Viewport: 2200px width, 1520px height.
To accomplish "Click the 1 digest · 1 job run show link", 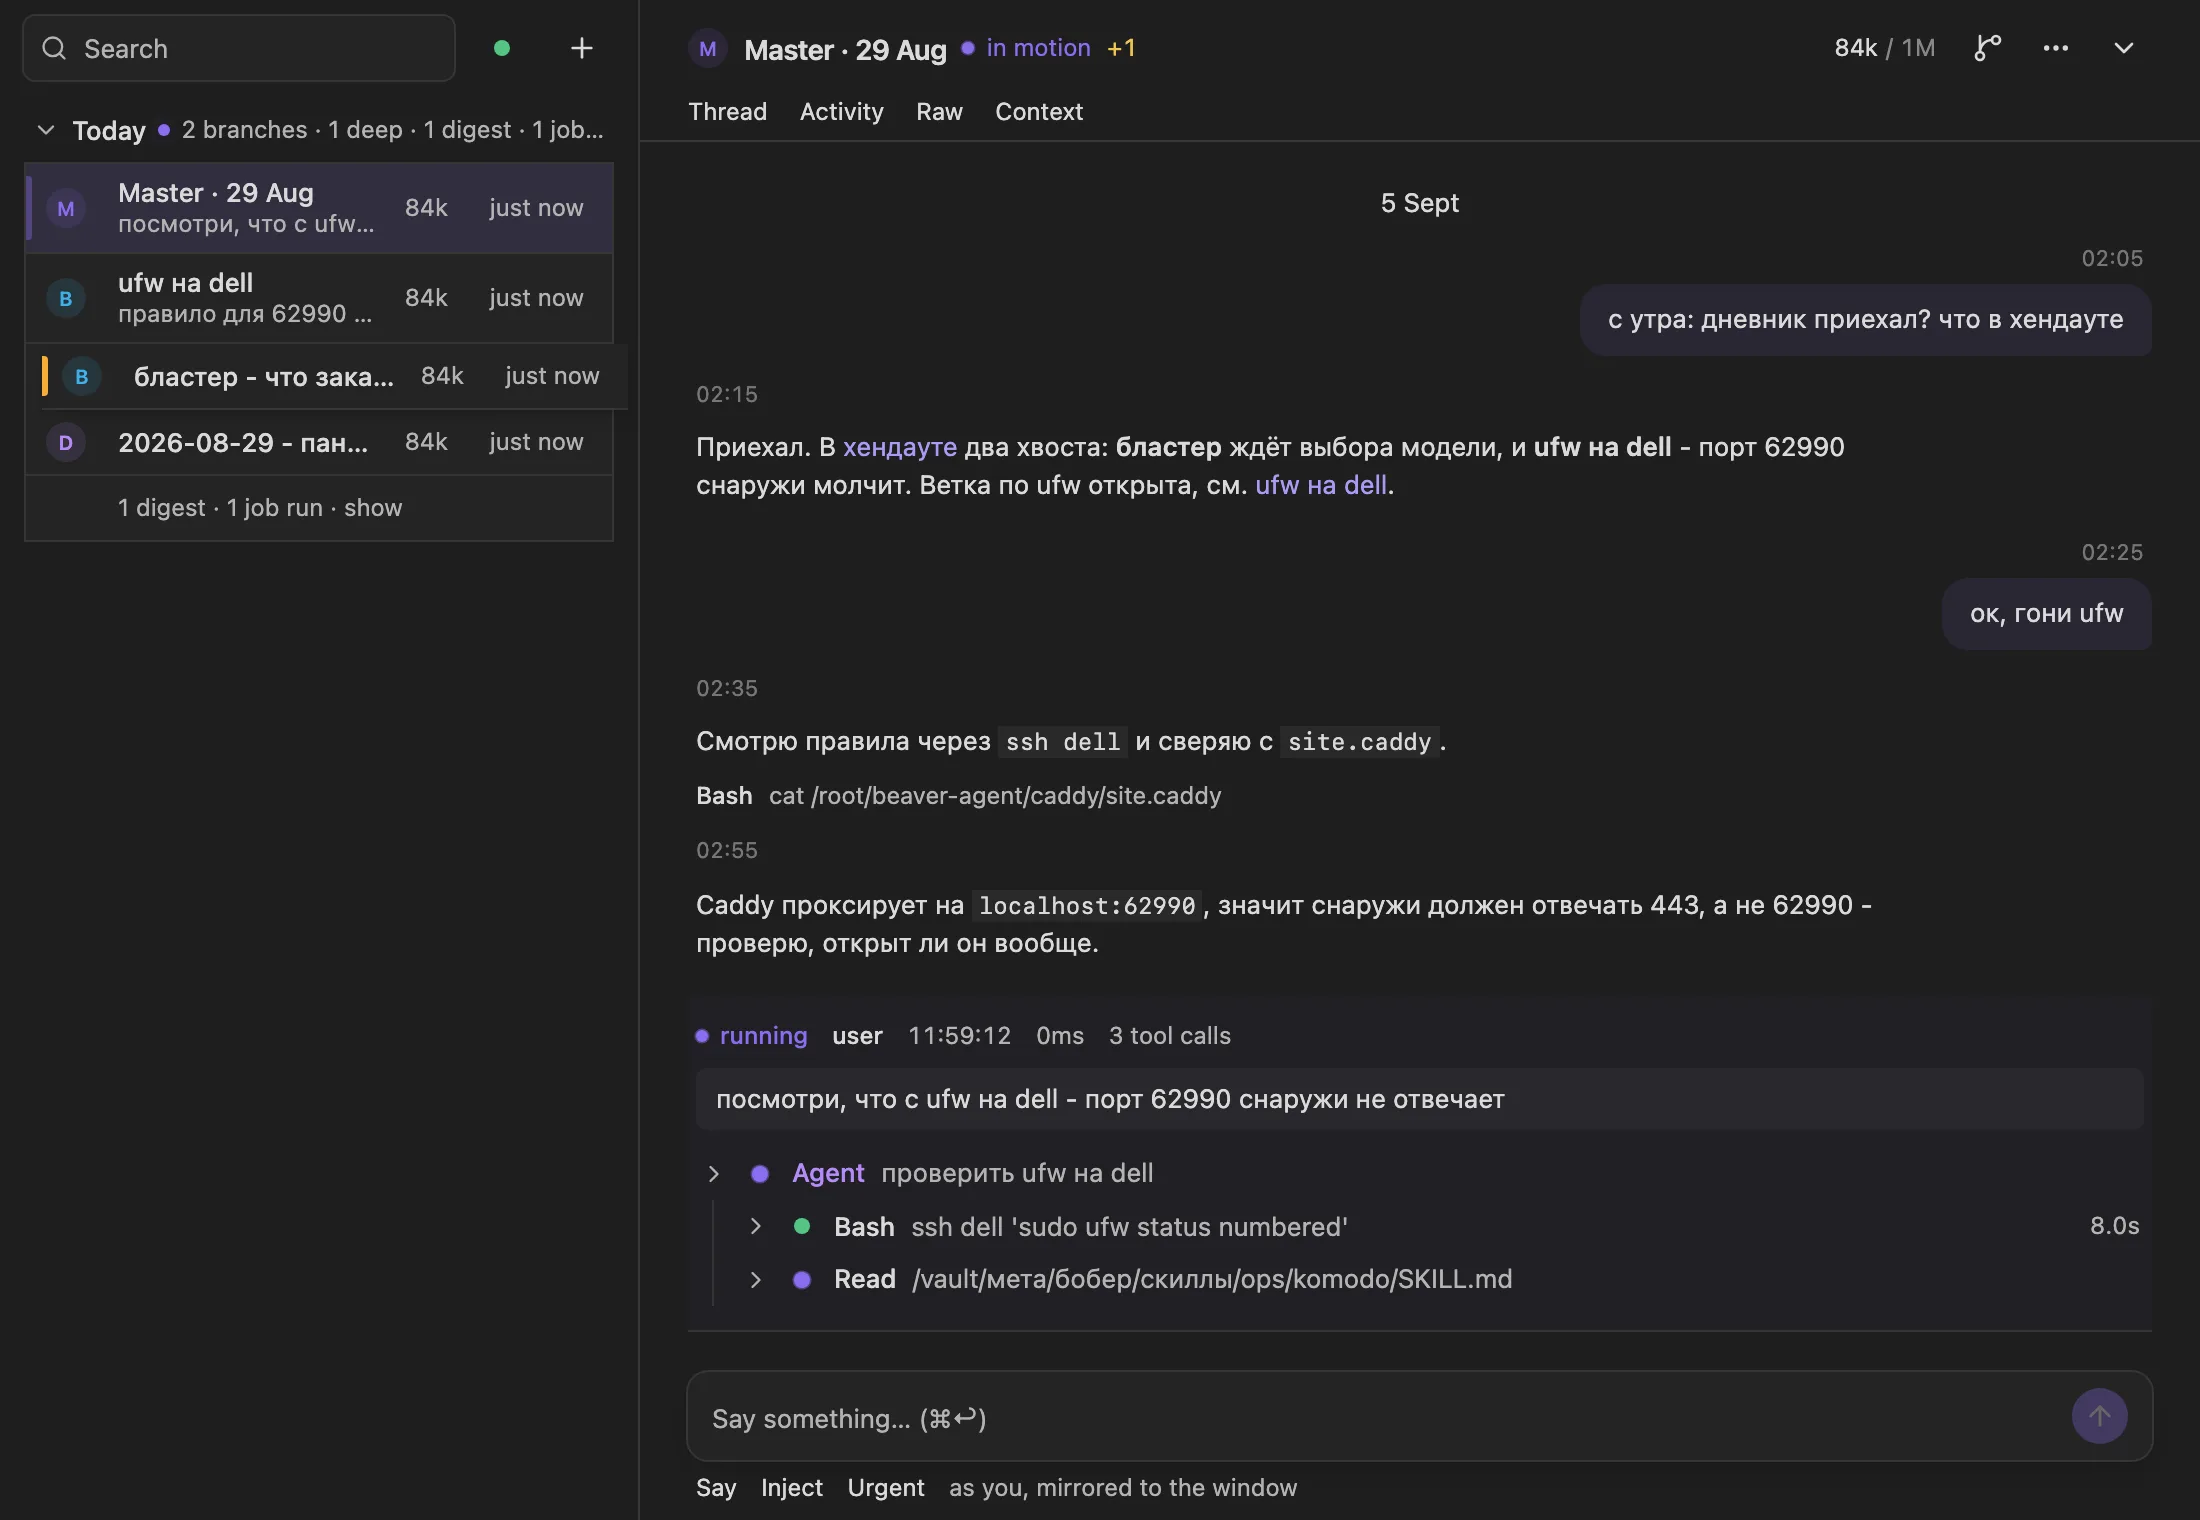I will (260, 508).
